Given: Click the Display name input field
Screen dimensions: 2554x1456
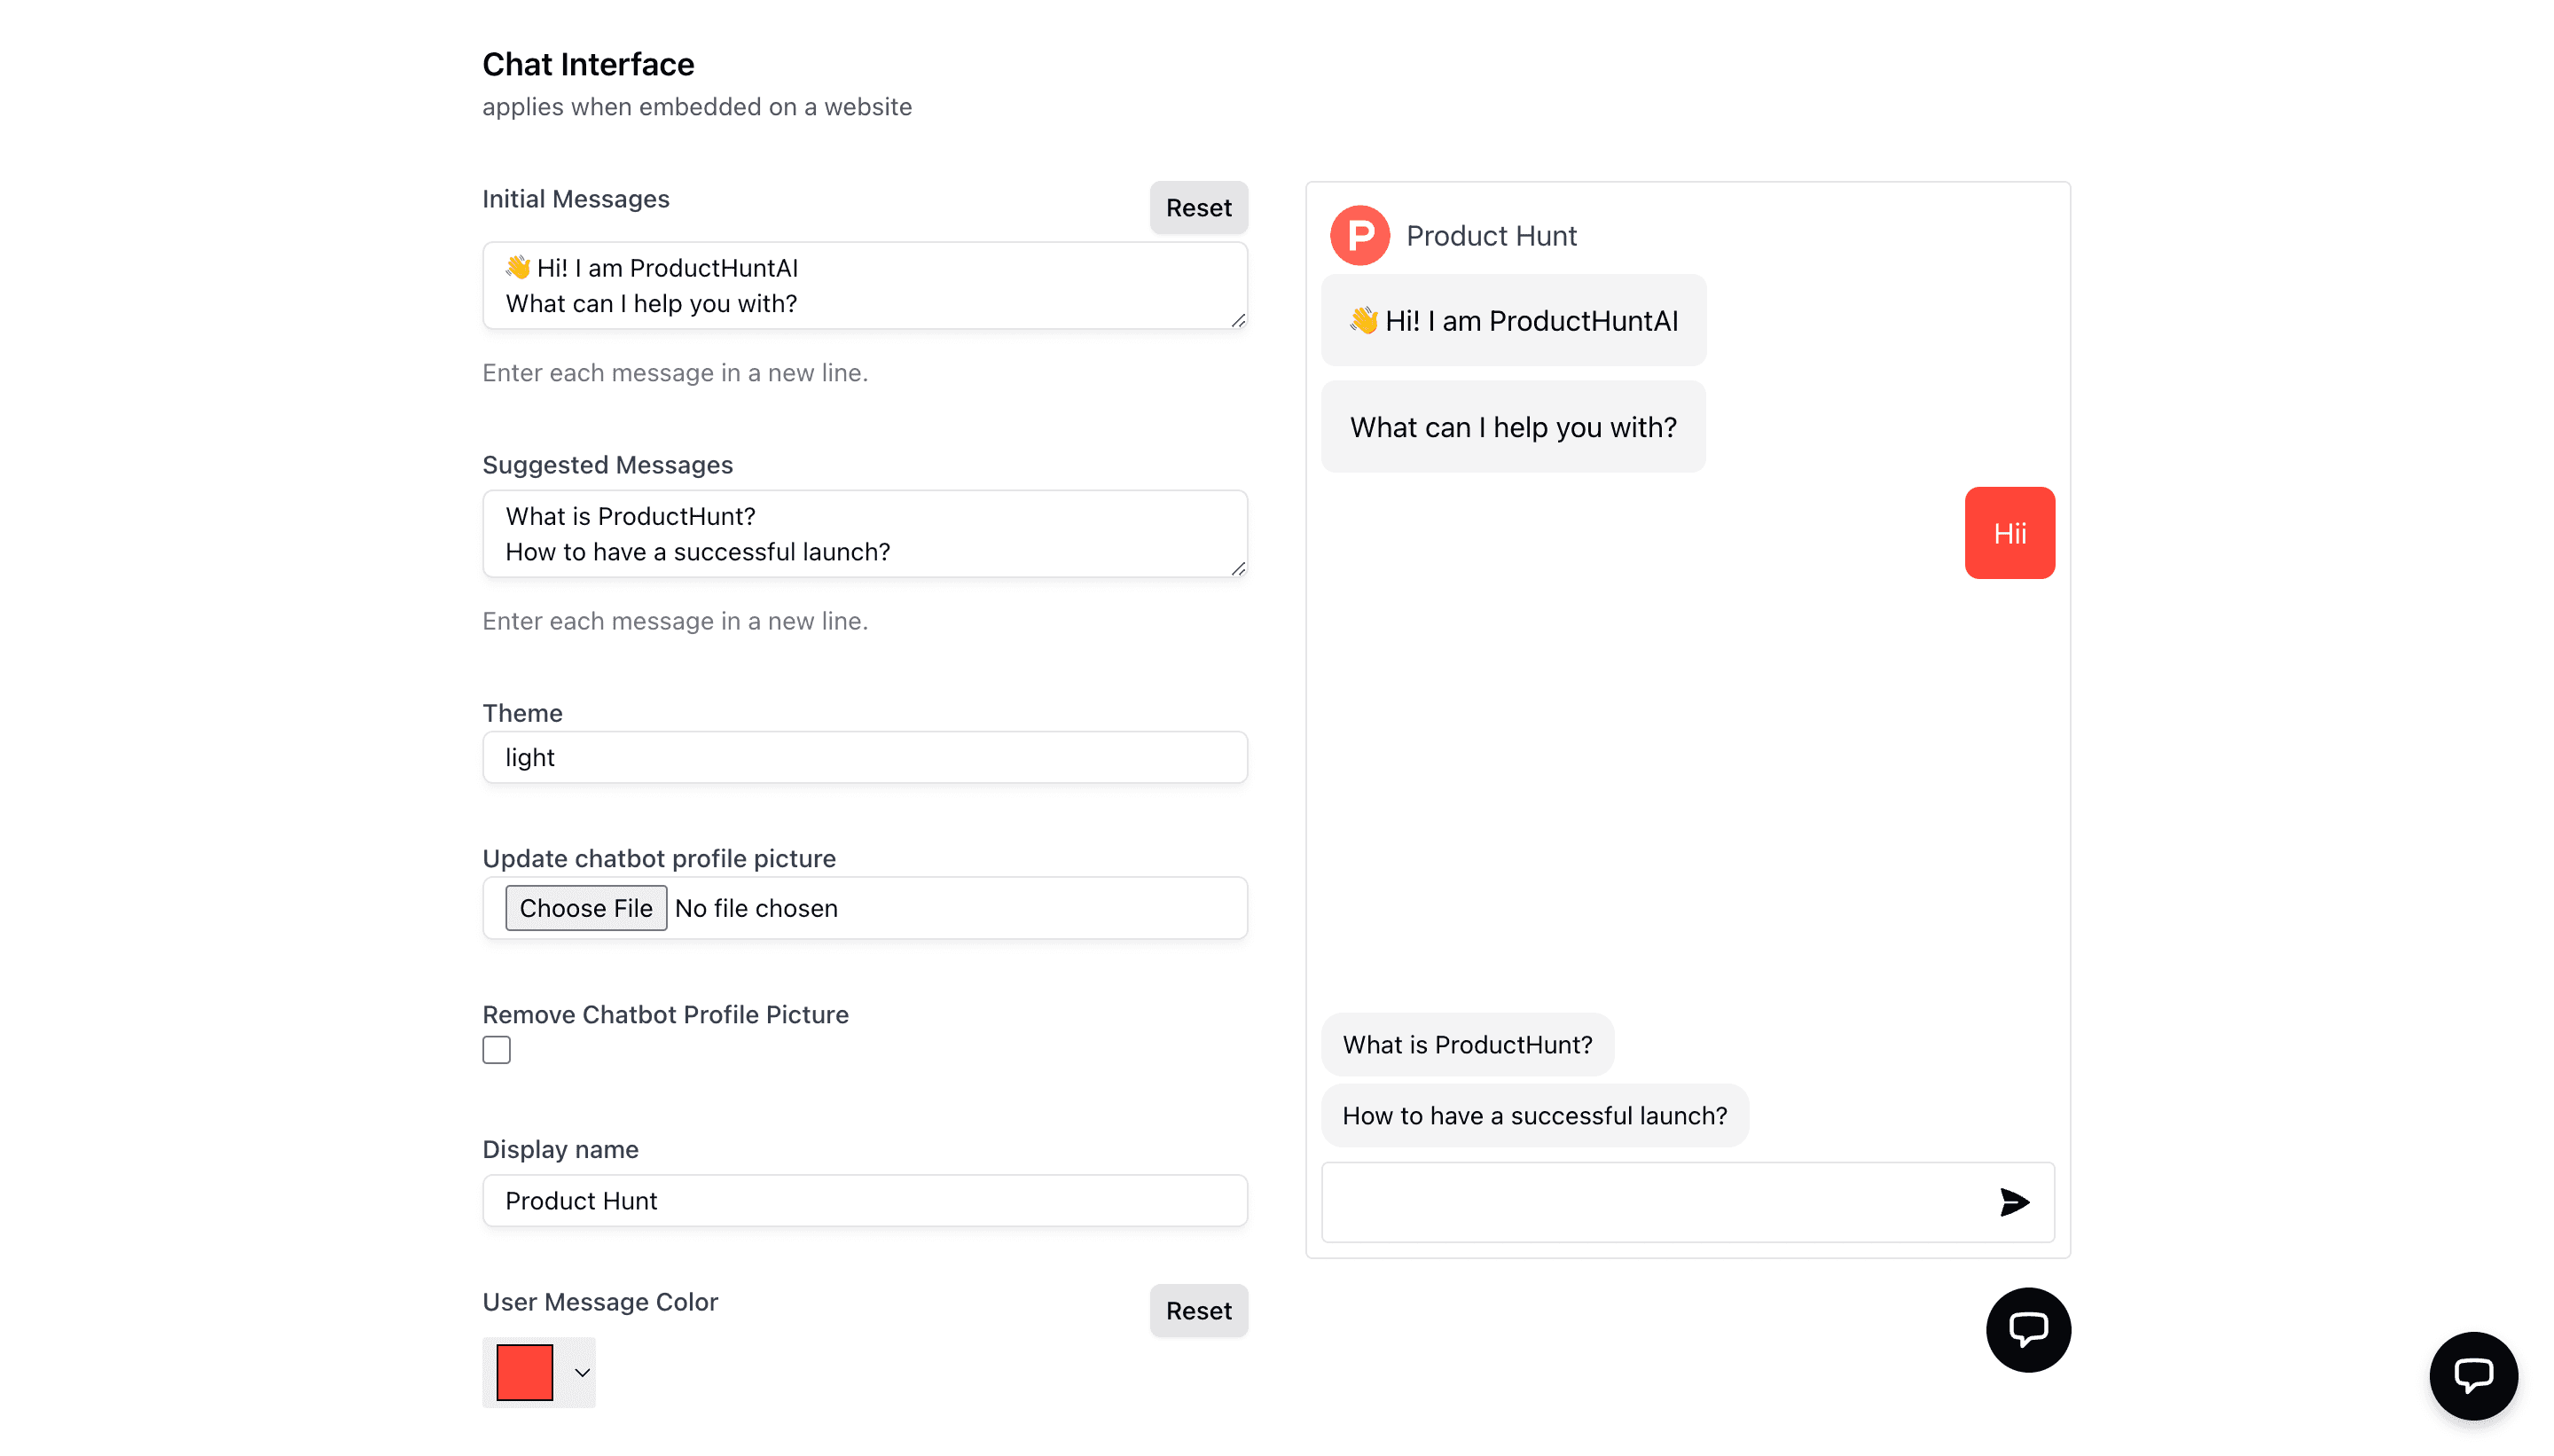Looking at the screenshot, I should (865, 1200).
